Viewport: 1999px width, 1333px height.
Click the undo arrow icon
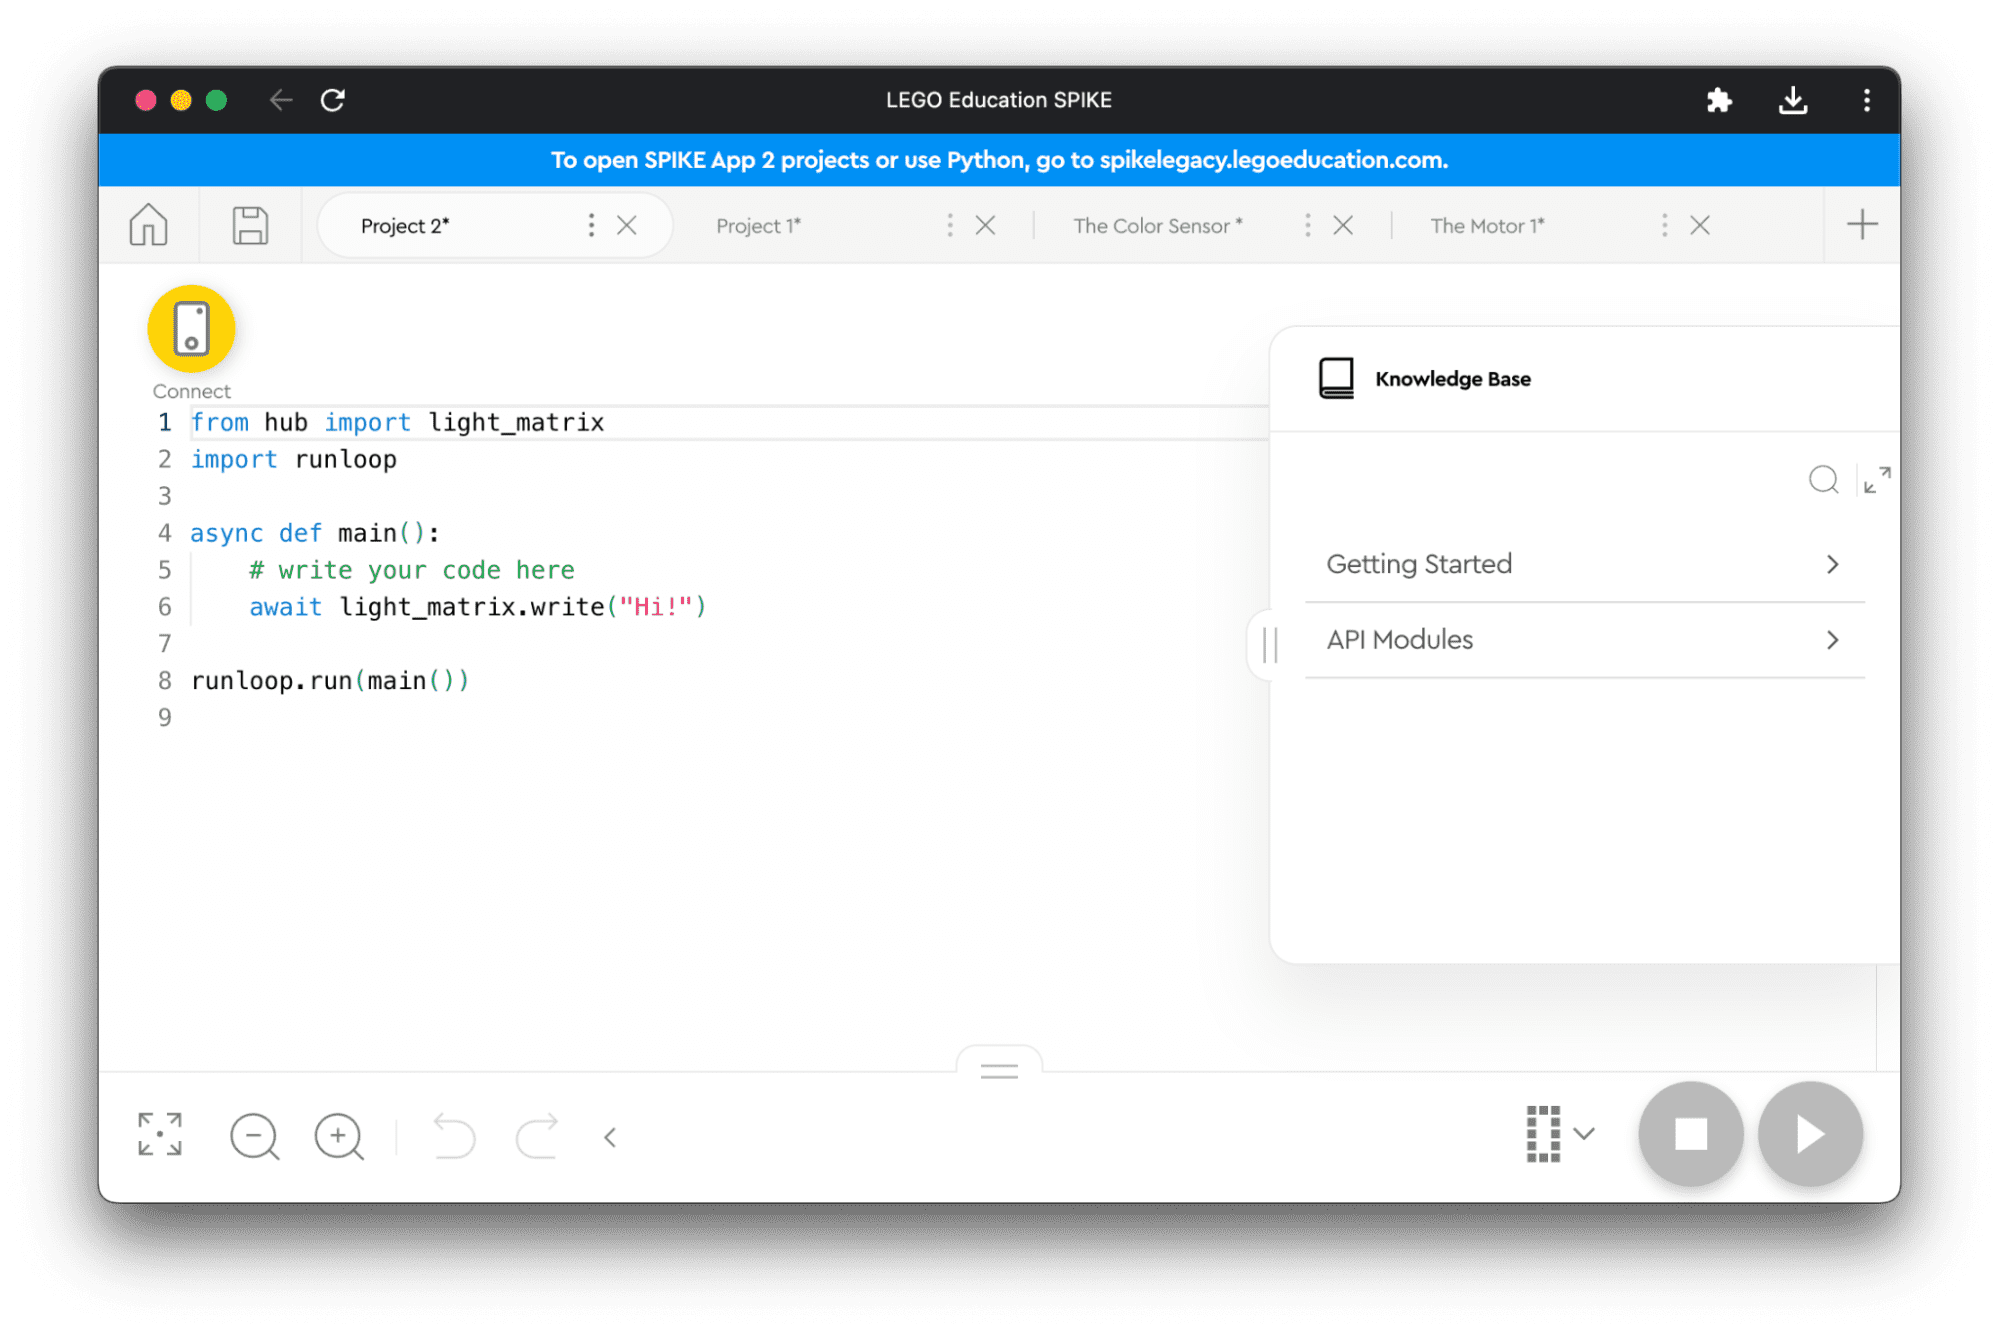[x=451, y=1135]
